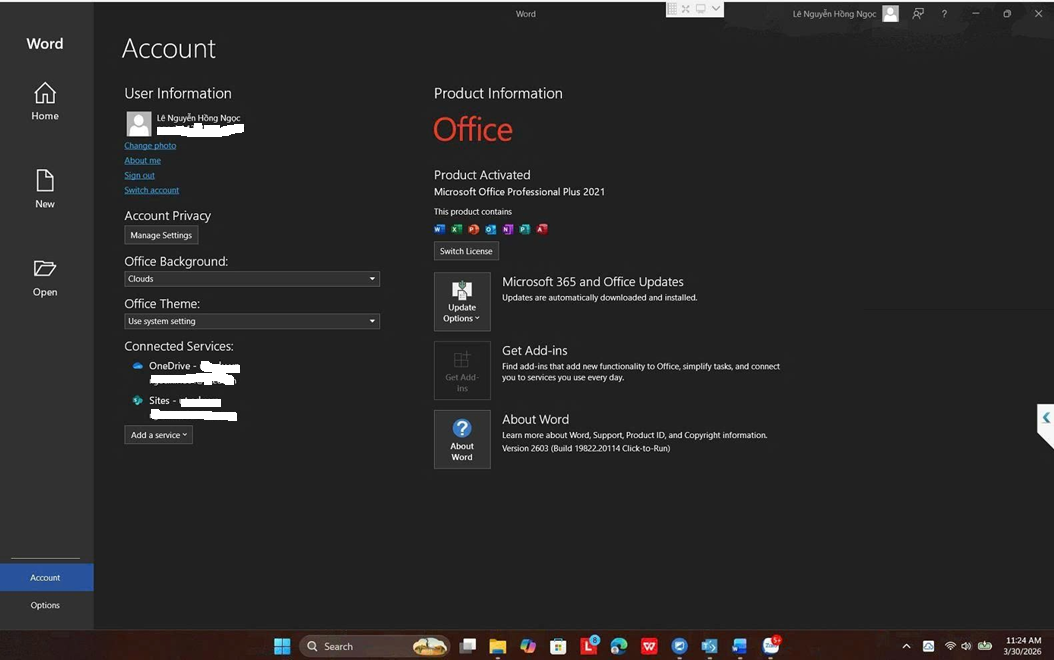Click the Publisher app icon in product list

point(524,229)
